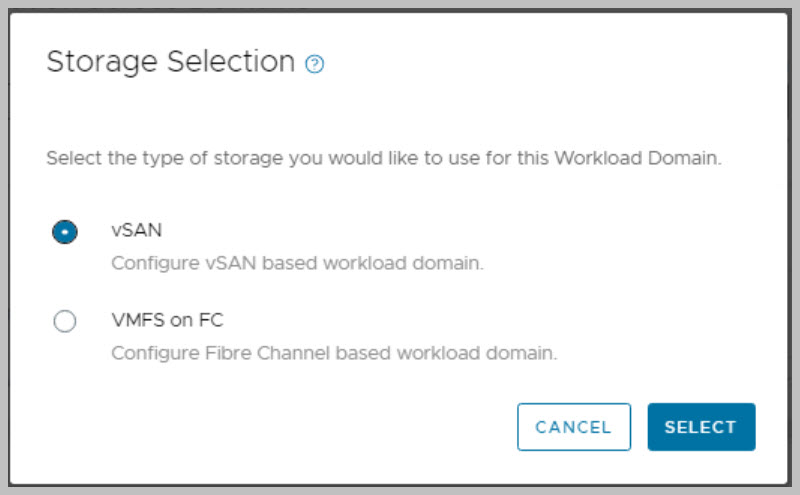
Task: Enable Fibre Channel storage via its radio circle
Action: pos(65,322)
